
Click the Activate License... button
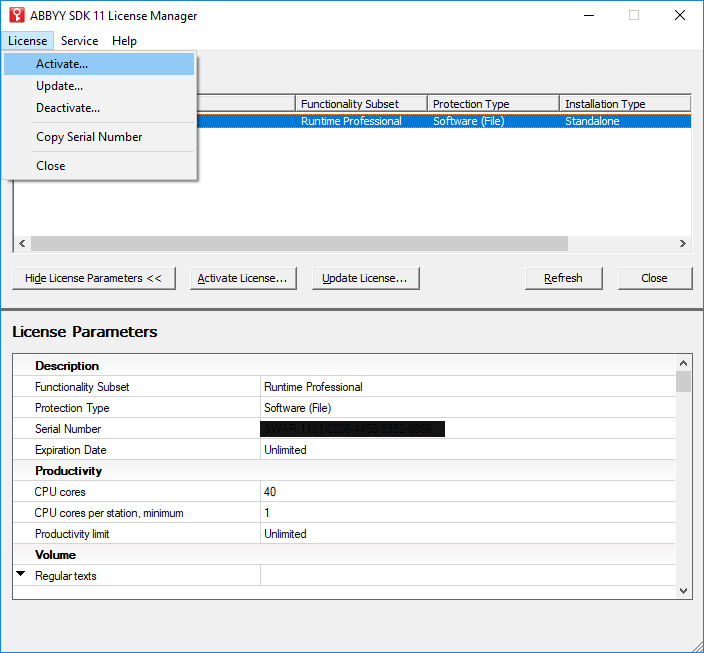(x=243, y=278)
